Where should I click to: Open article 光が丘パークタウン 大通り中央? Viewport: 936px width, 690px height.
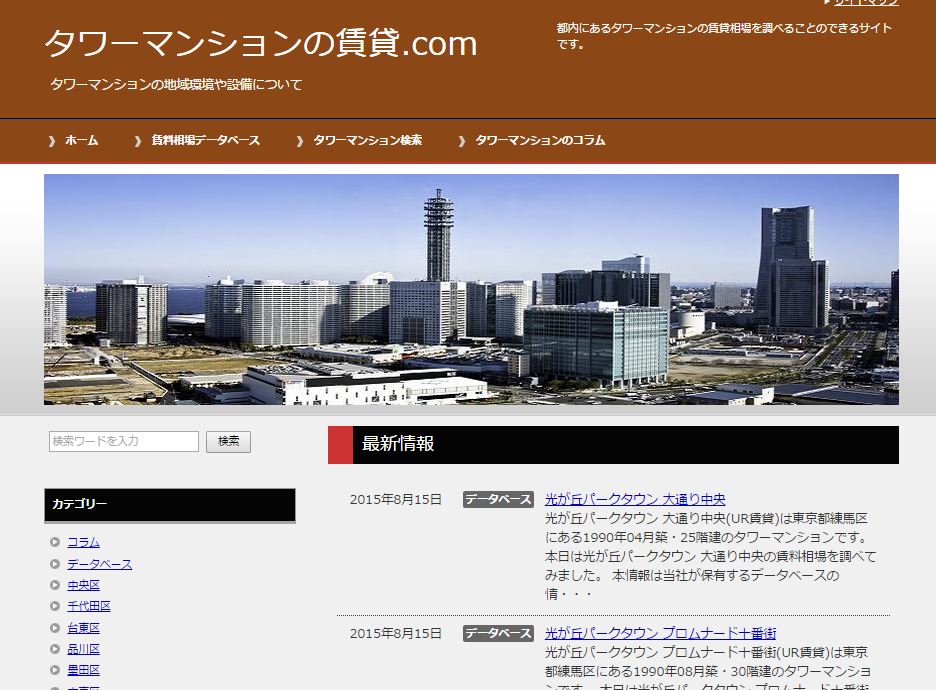(x=635, y=499)
